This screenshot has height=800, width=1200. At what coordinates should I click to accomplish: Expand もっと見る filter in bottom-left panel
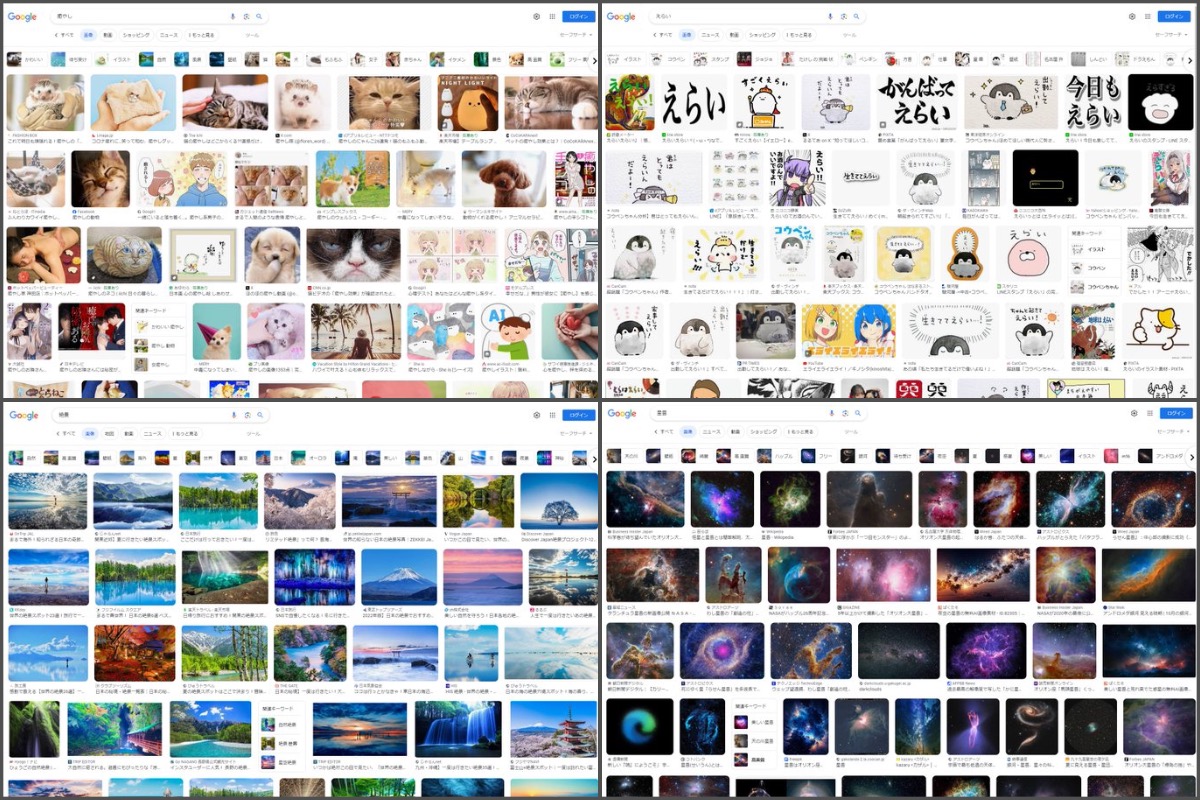point(186,433)
